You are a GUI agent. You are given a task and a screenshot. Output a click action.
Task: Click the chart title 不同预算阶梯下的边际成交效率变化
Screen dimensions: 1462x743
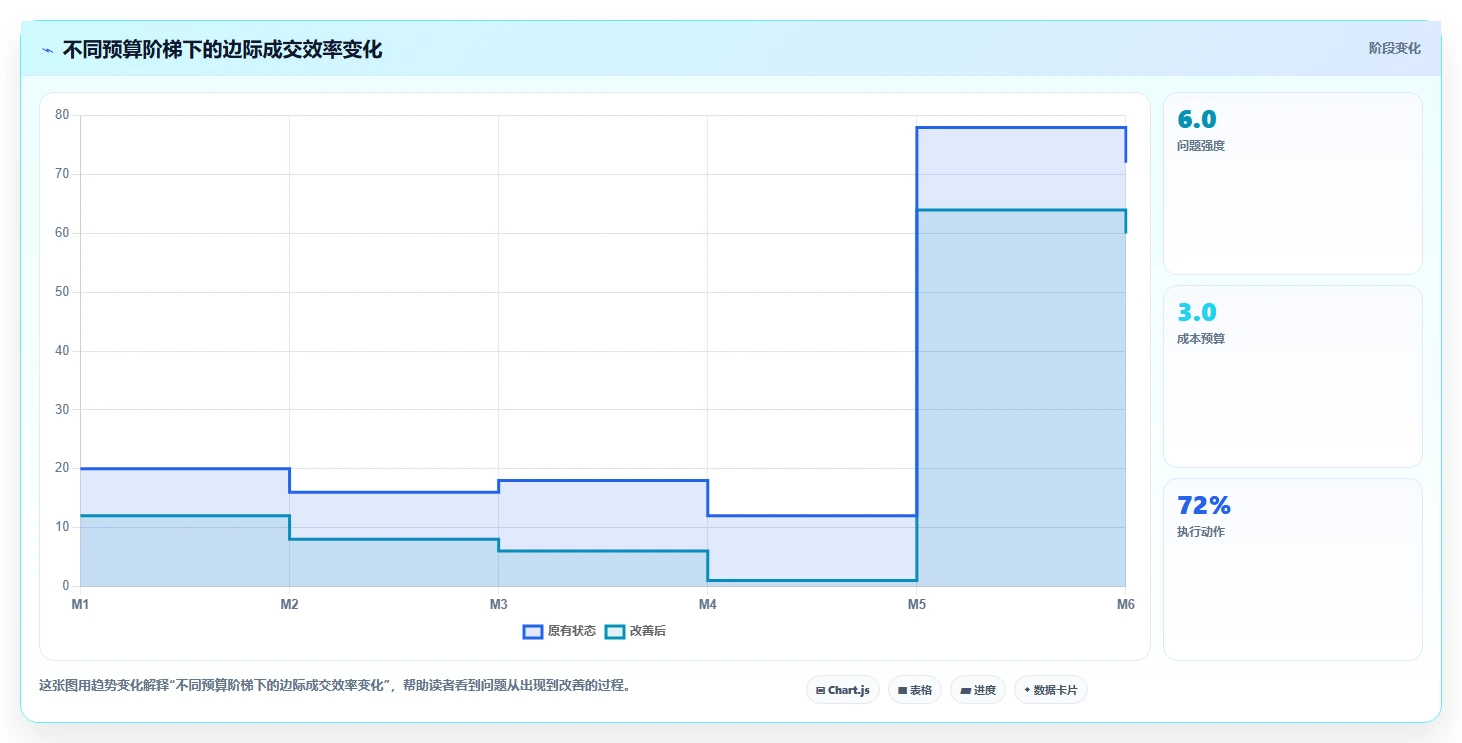222,50
